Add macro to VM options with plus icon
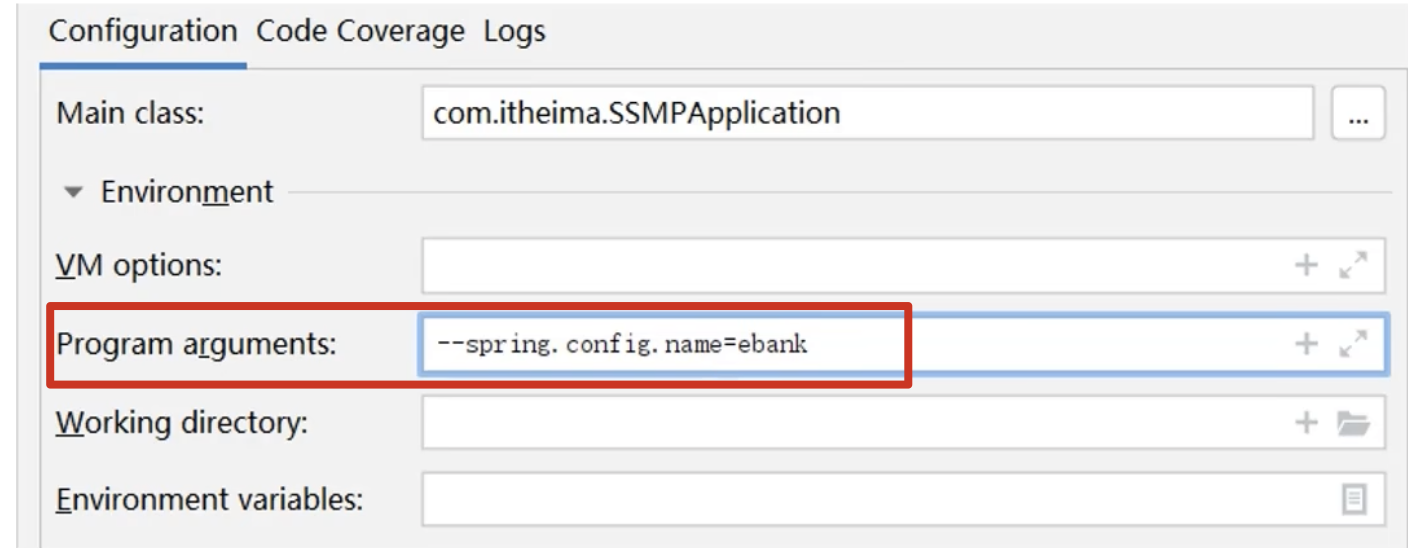Image resolution: width=1408 pixels, height=548 pixels. coord(1307,265)
